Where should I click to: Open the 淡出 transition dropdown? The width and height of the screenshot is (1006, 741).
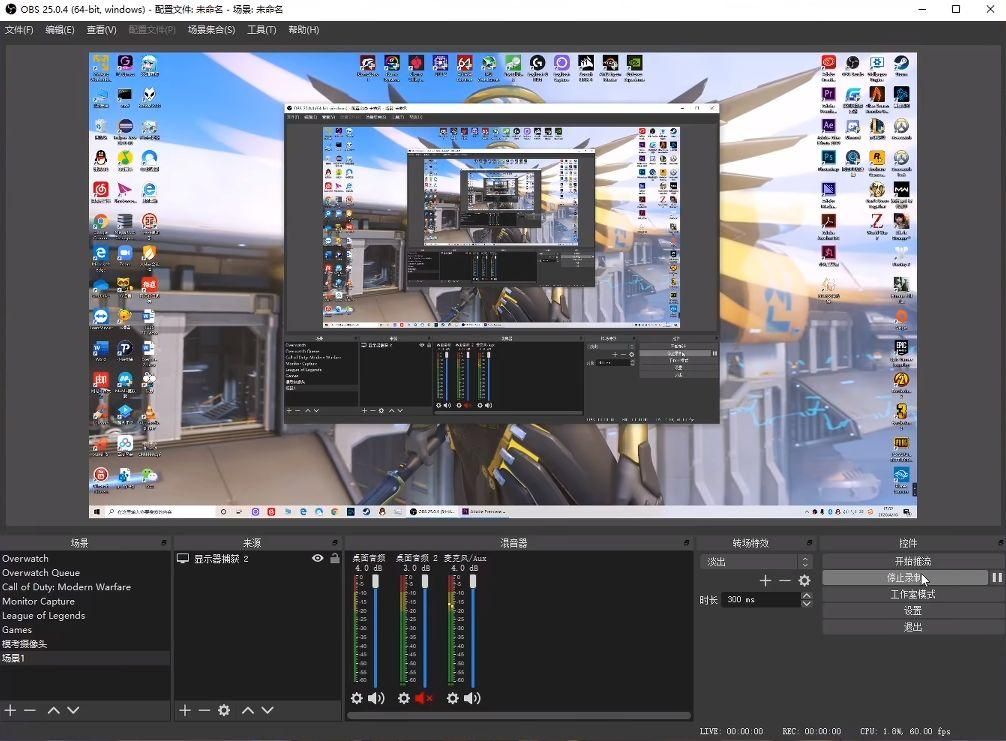(756, 561)
